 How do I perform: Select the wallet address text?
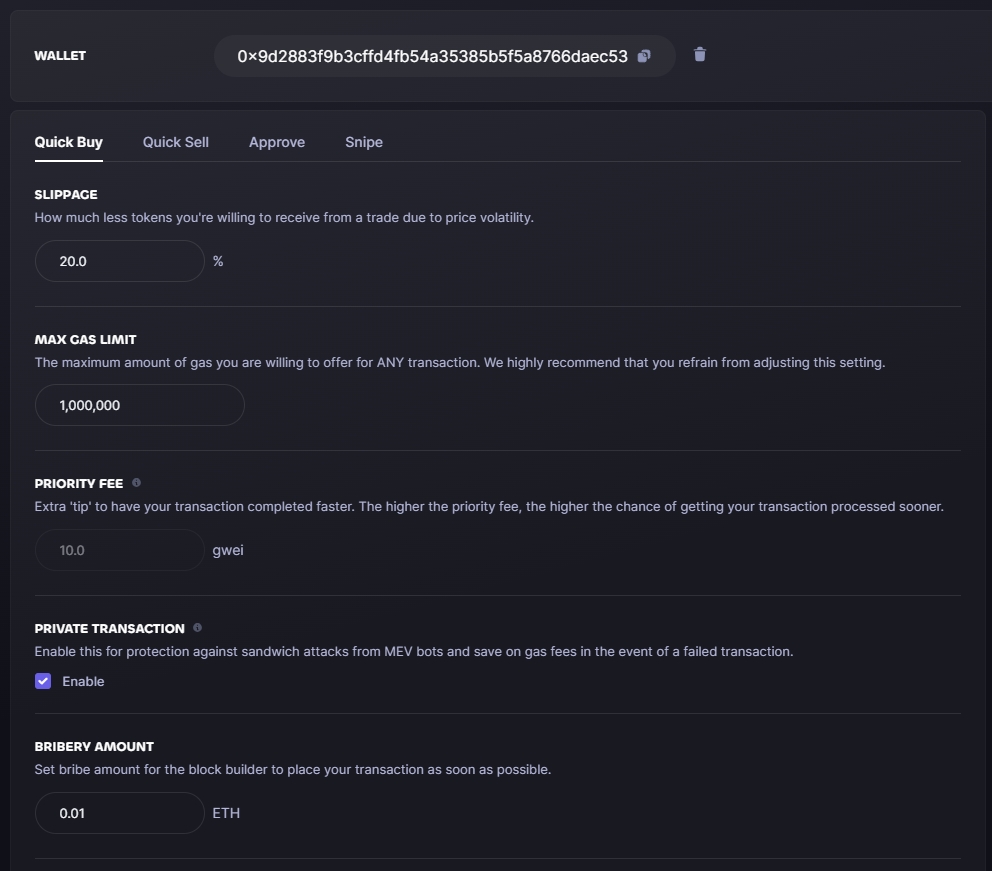pyautogui.click(x=432, y=56)
